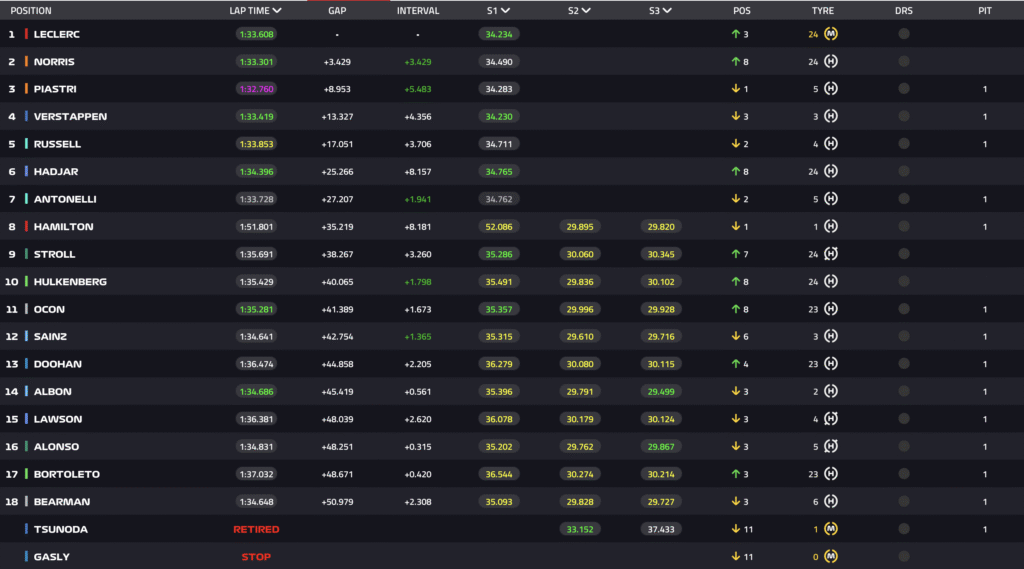Click Sainz's yellow positions-lost arrow

pos(735,336)
